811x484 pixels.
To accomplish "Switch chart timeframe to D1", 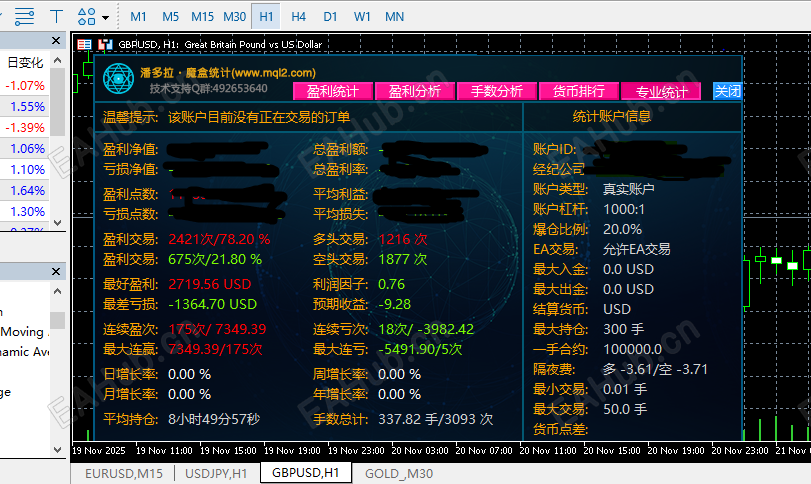I will point(330,17).
